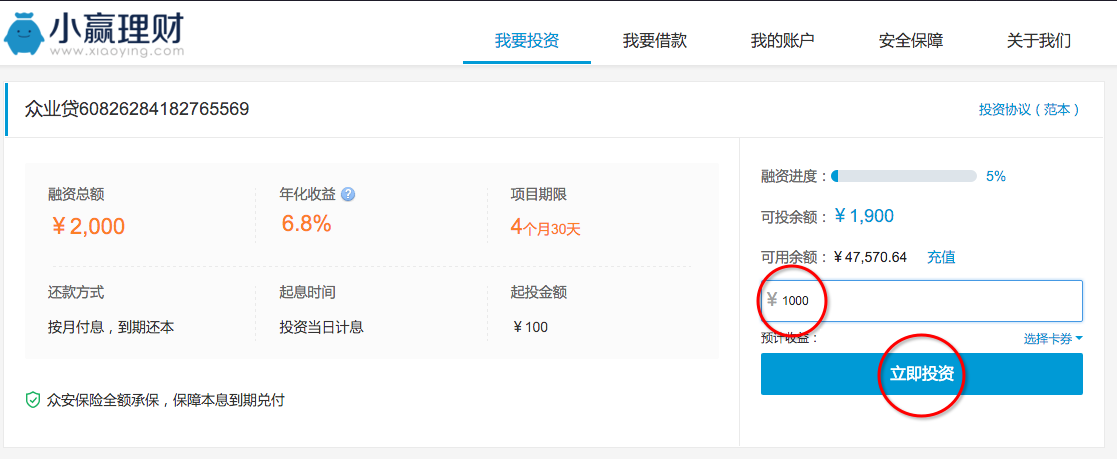Click the loan title 众业贷60826284182765569
The height and width of the screenshot is (459, 1117).
[x=137, y=110]
